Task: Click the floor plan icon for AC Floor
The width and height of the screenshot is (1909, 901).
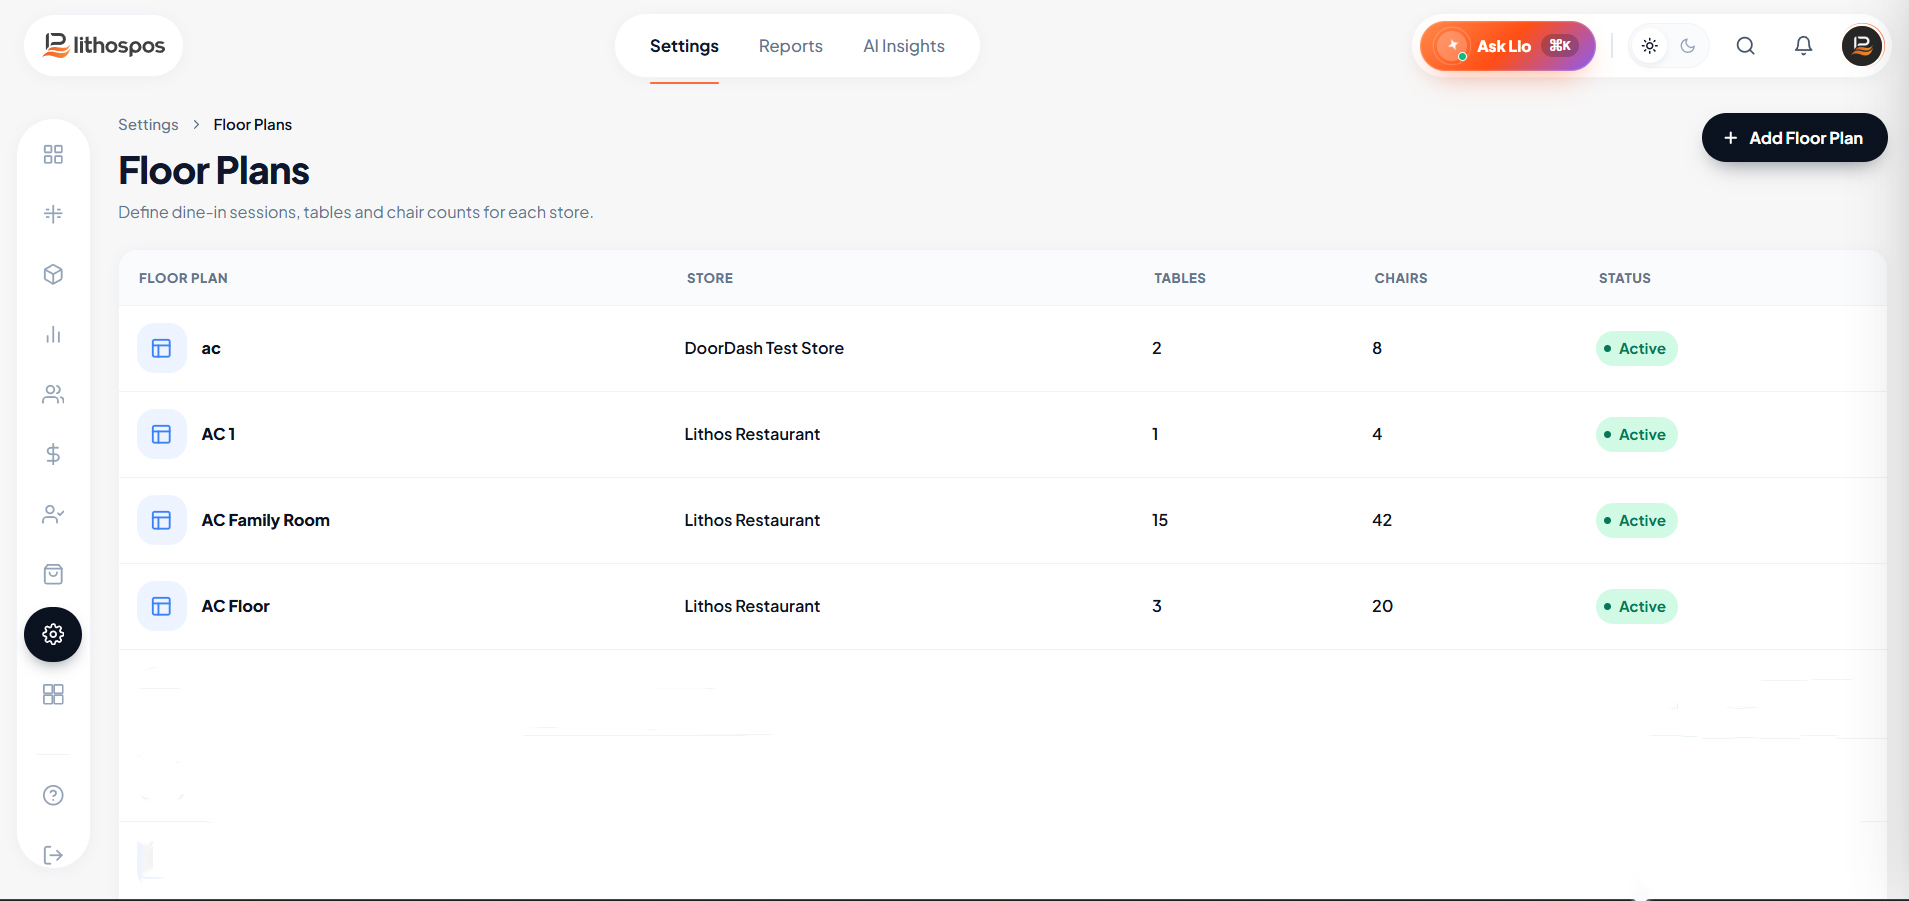Action: pos(161,606)
